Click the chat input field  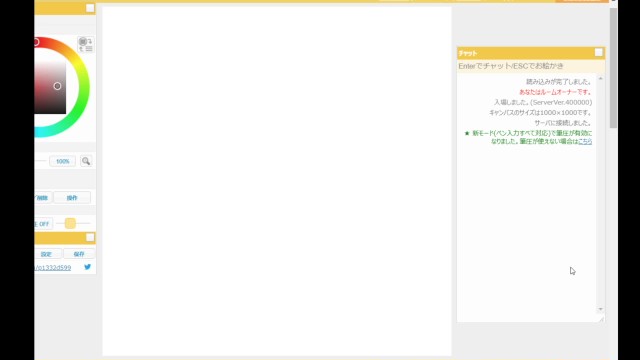click(531, 66)
